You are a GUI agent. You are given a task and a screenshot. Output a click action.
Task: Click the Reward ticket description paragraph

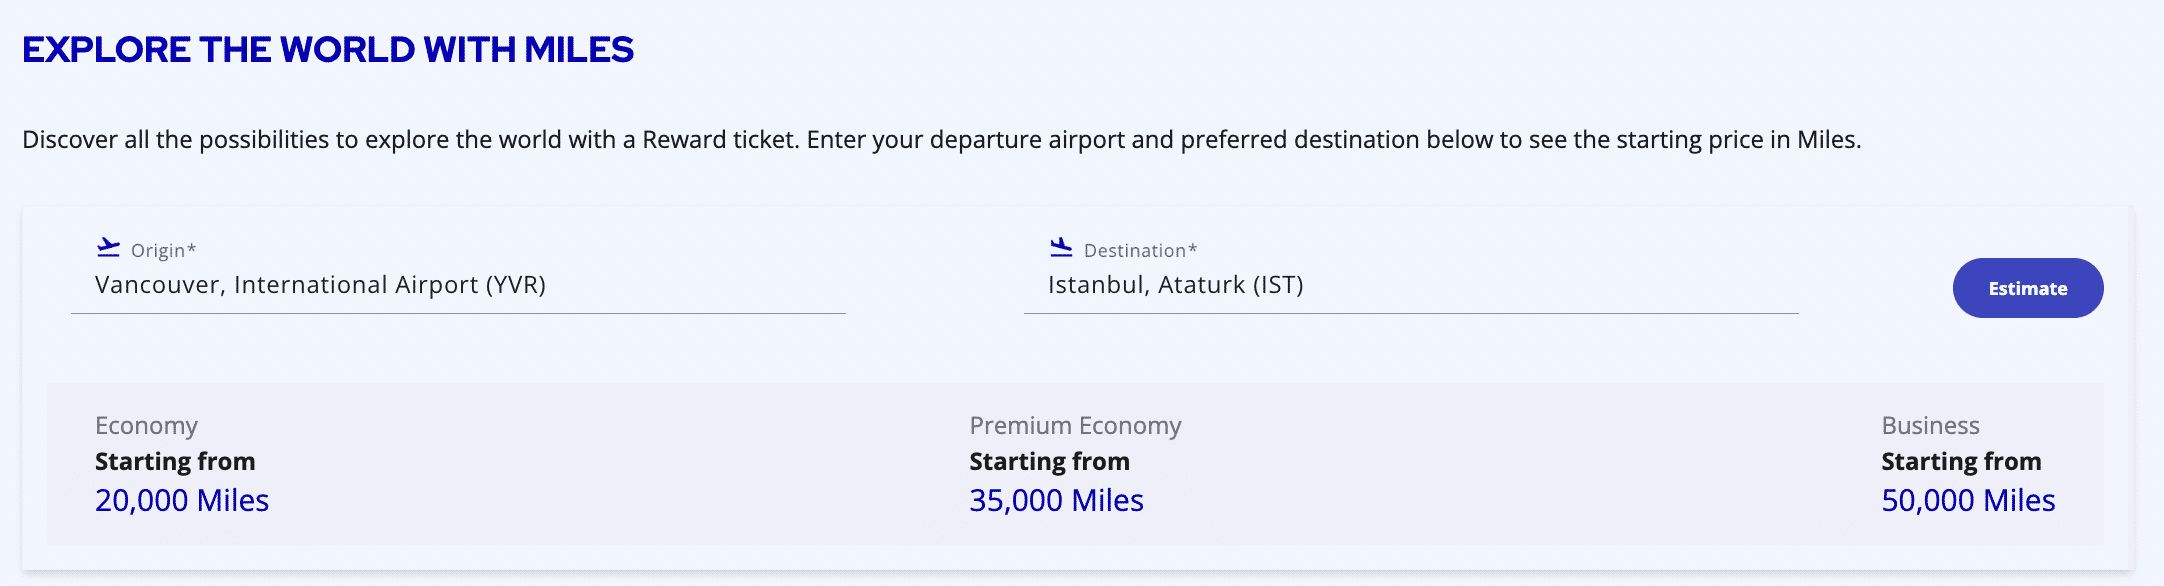click(940, 140)
